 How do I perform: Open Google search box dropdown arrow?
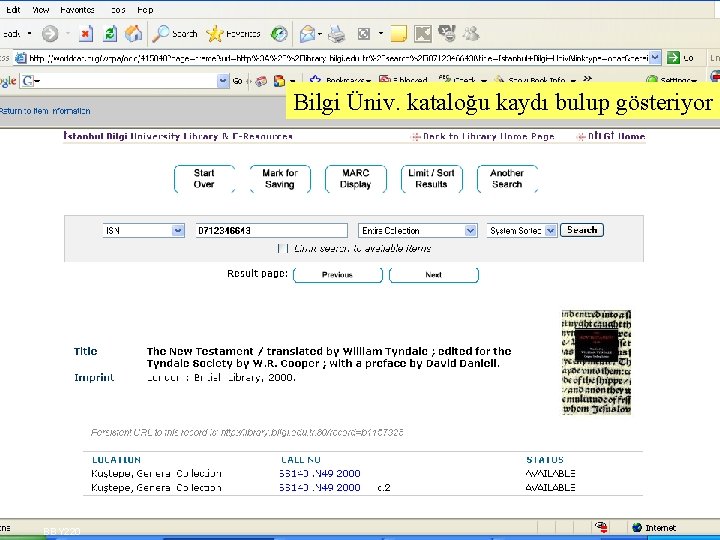223,81
